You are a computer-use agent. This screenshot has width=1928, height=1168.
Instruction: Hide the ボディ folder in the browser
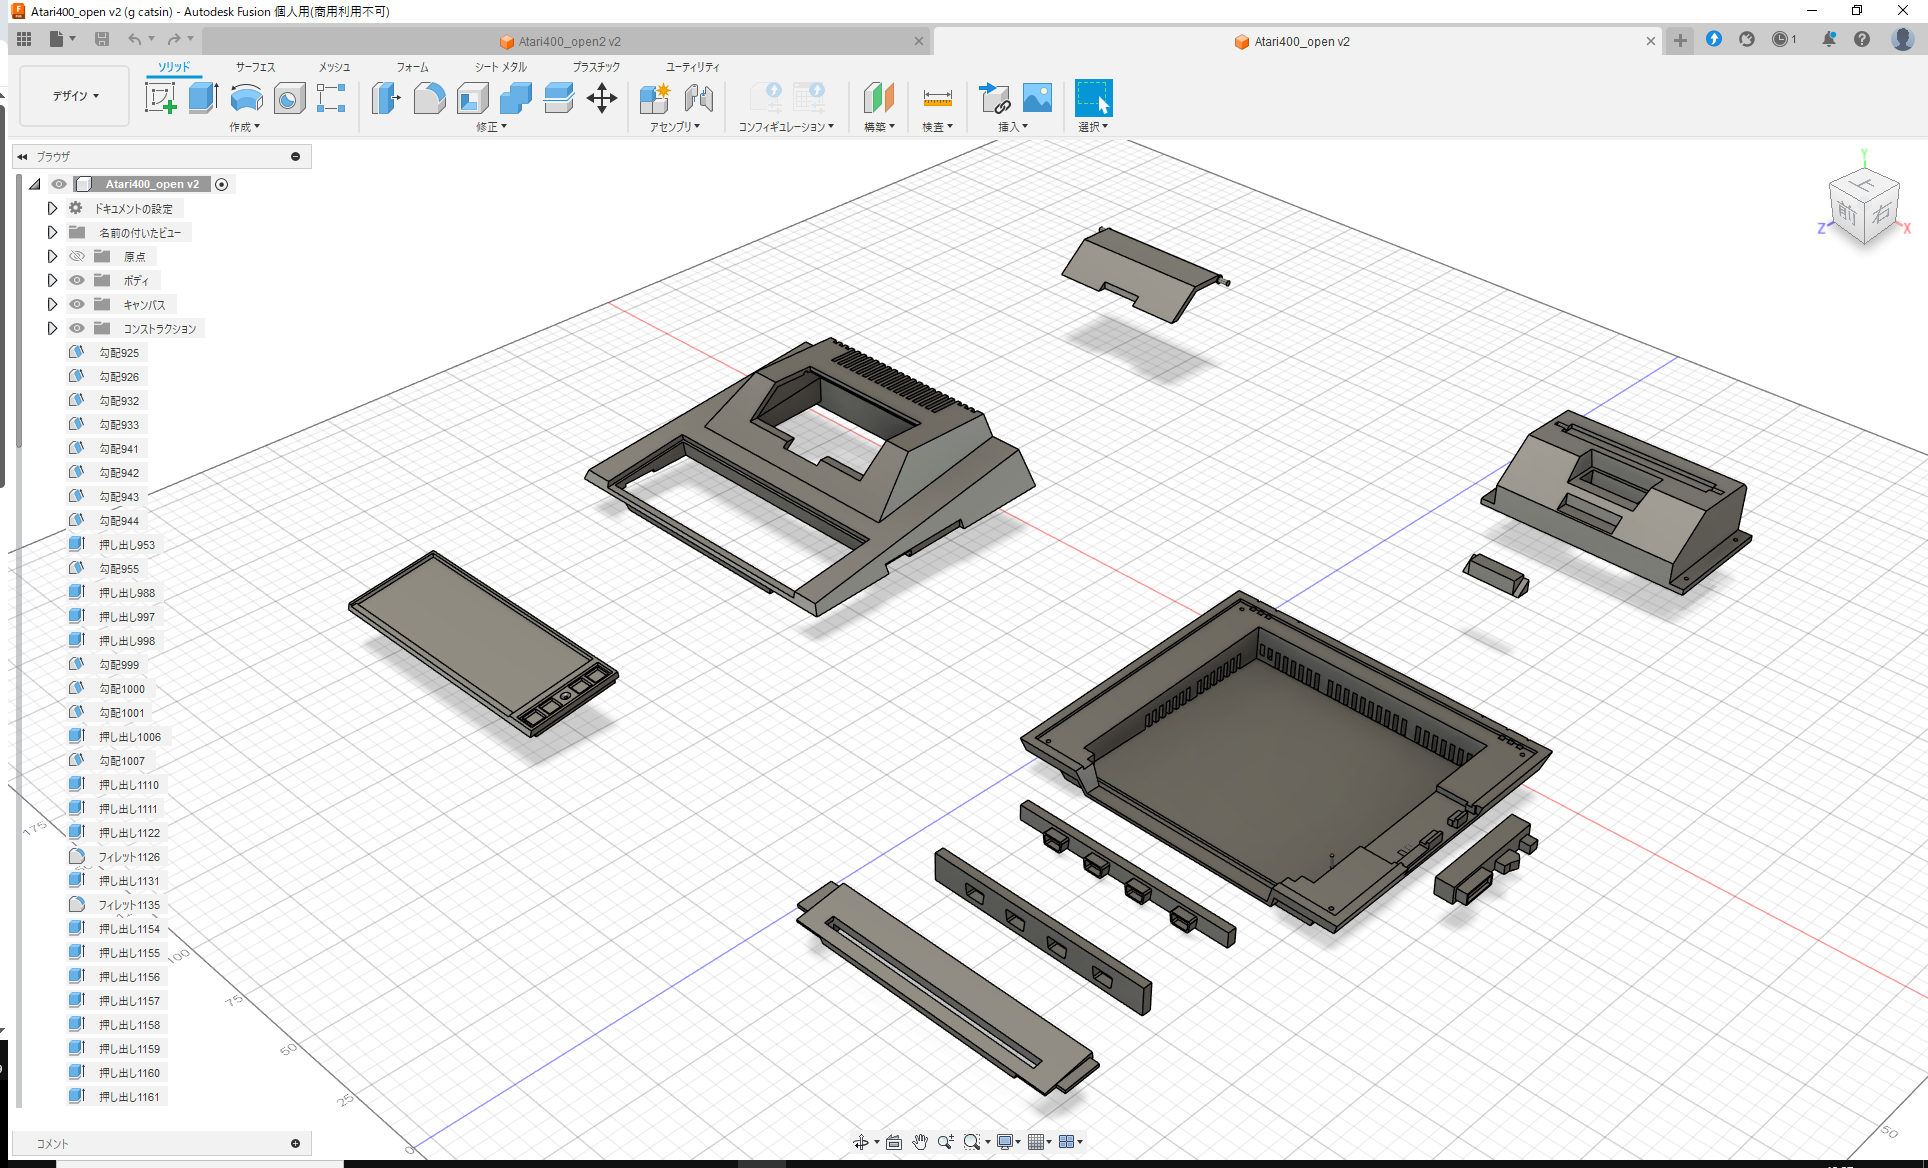[x=76, y=280]
